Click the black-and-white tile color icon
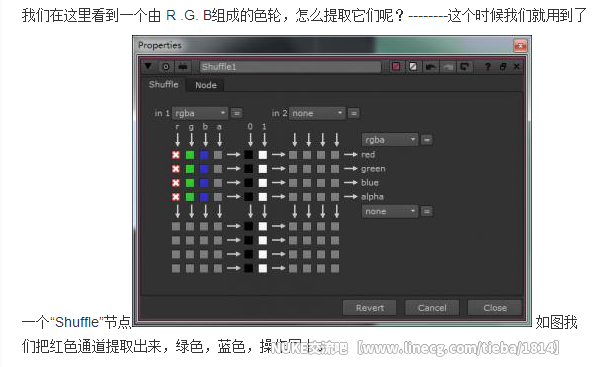 tap(413, 67)
